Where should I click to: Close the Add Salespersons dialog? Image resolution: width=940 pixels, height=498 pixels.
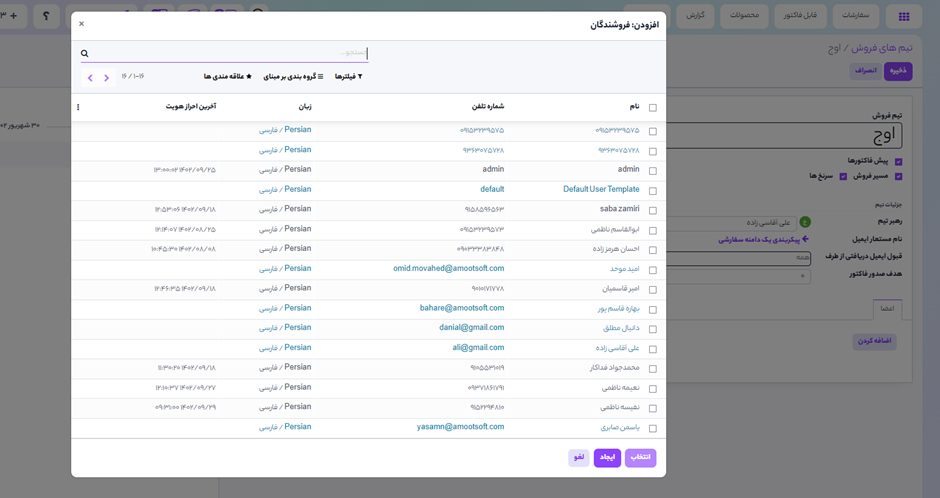click(x=82, y=24)
